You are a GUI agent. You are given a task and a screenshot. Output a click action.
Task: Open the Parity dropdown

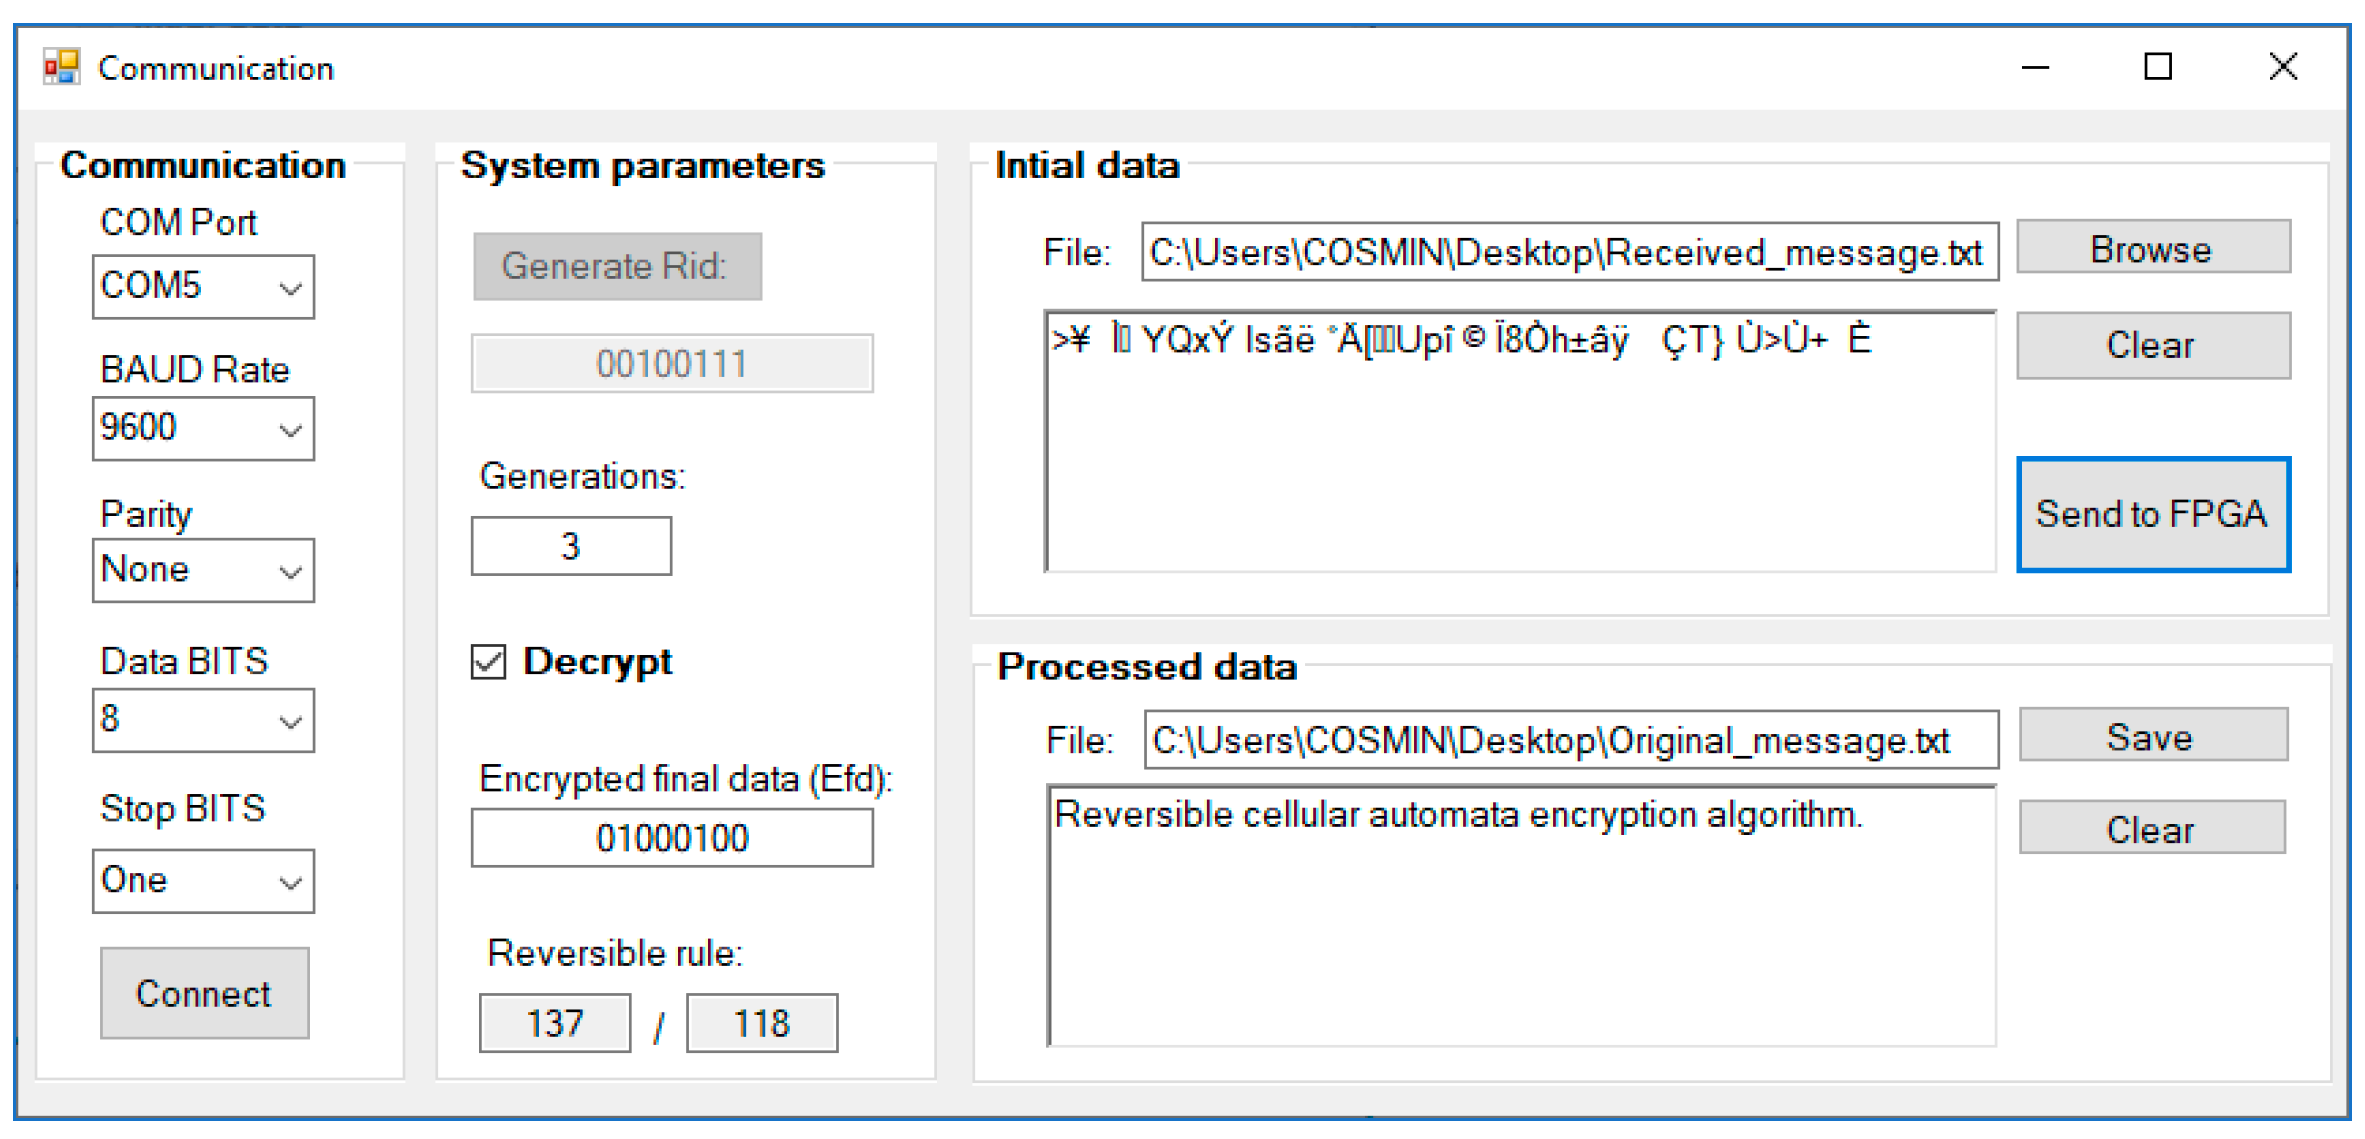(x=289, y=572)
